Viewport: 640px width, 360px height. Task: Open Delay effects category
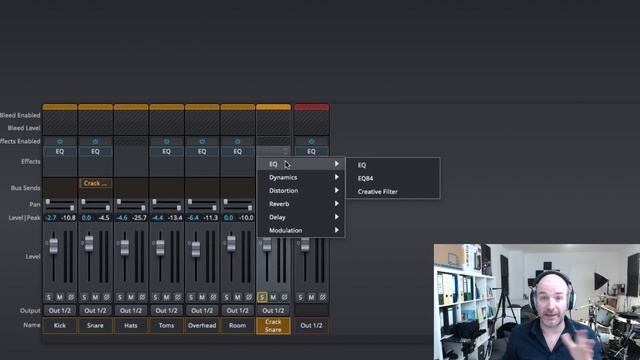coord(301,217)
